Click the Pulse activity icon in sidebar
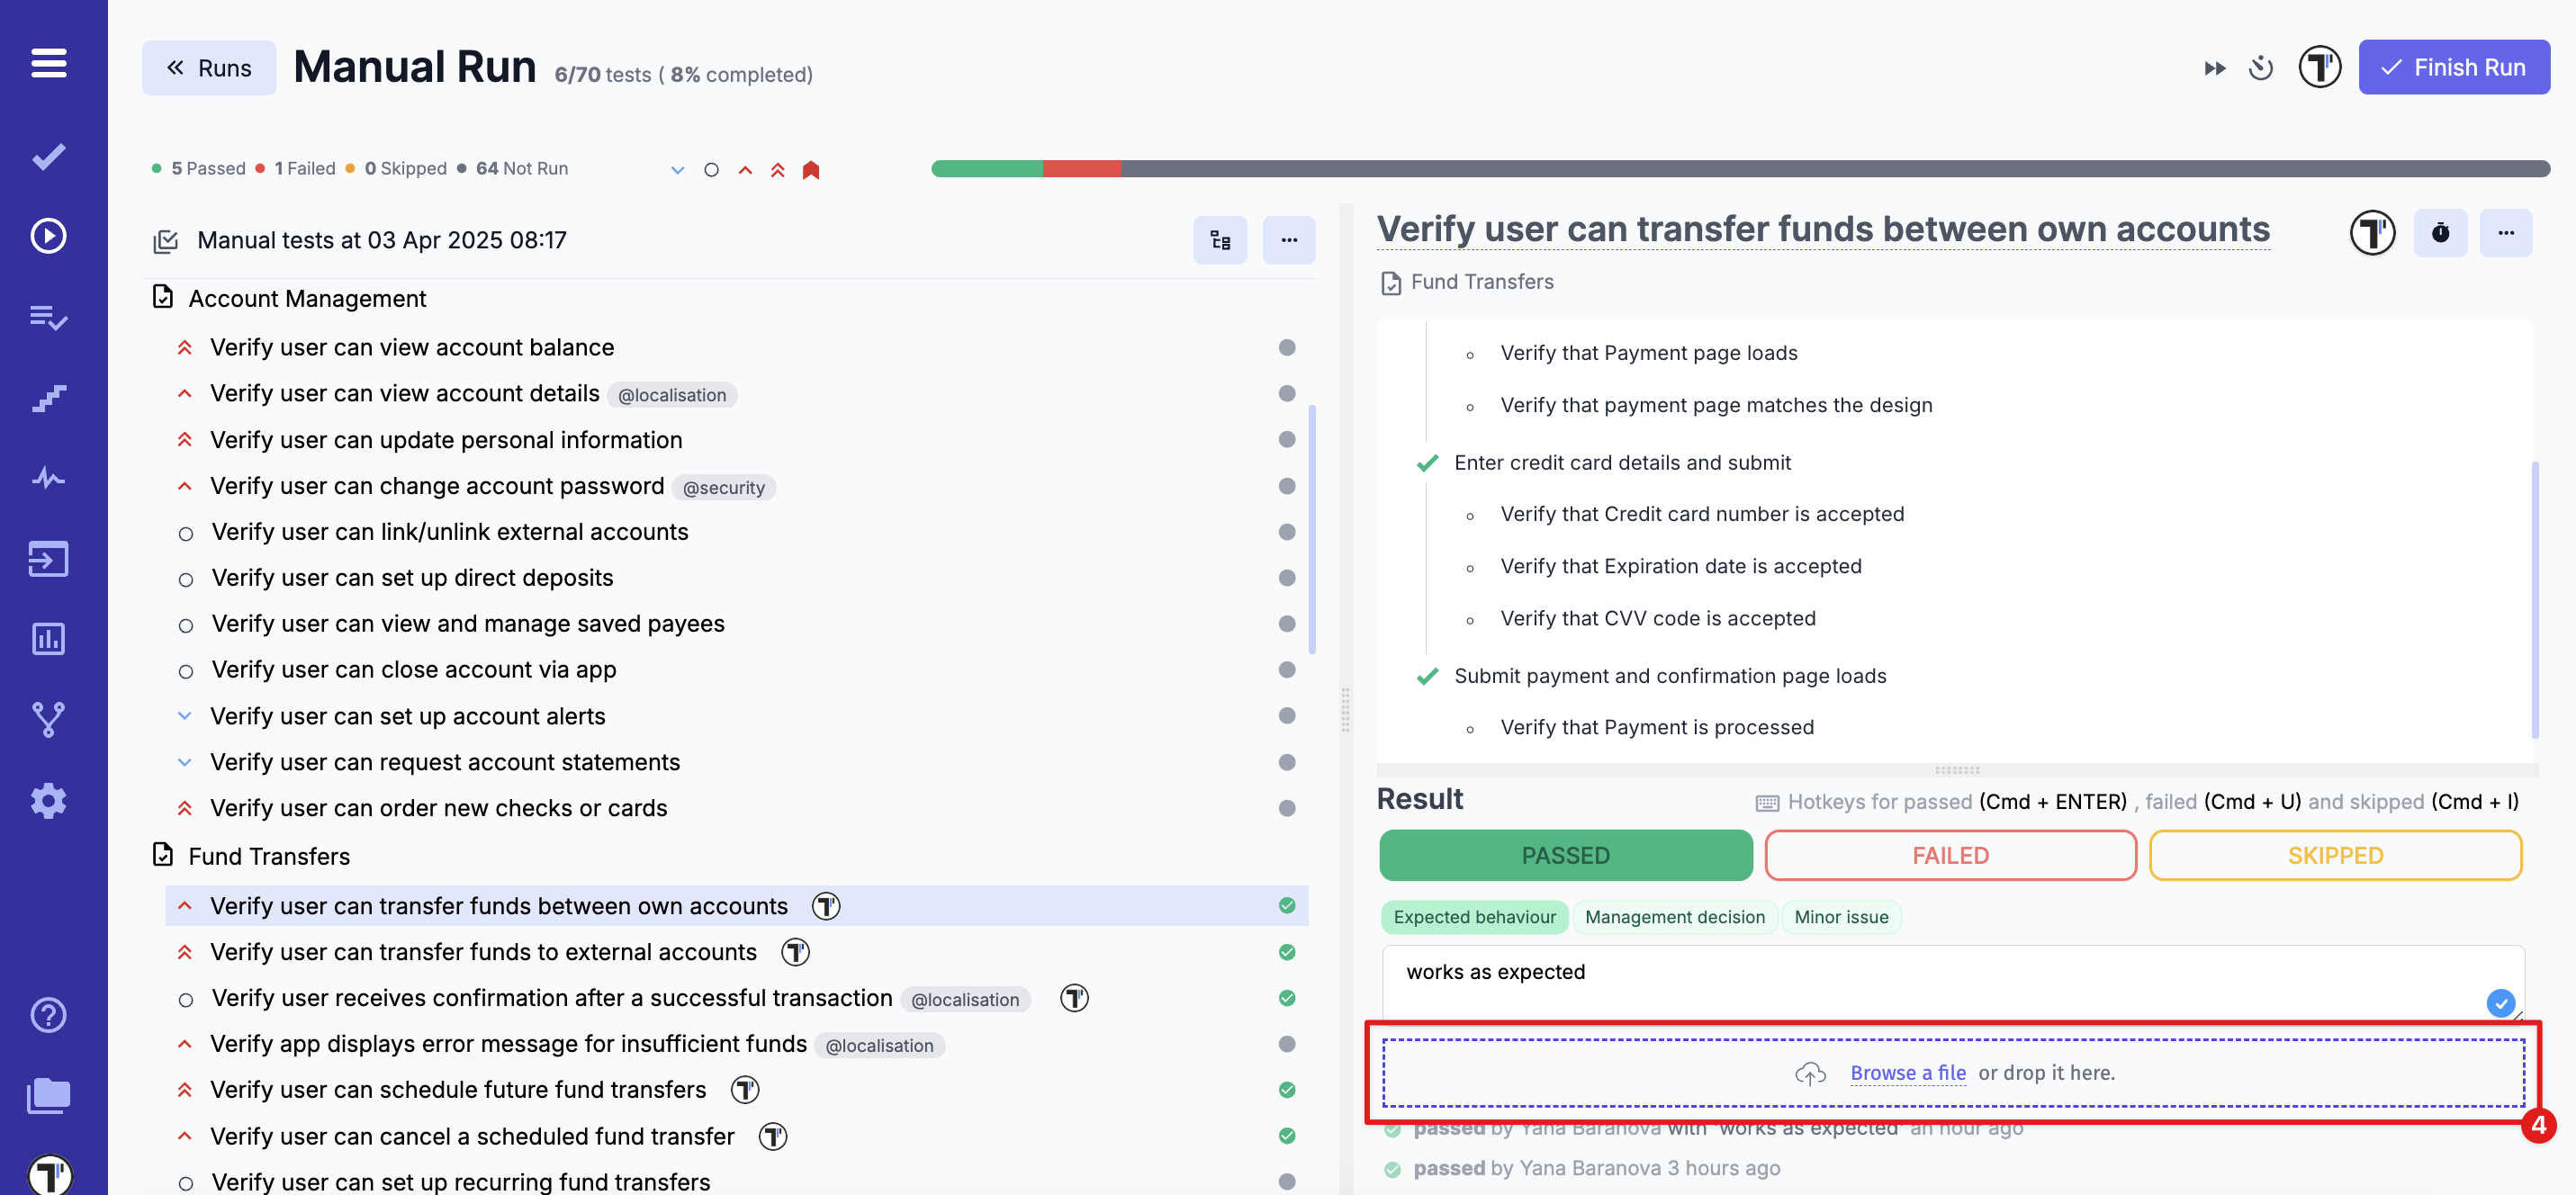This screenshot has width=2576, height=1195. [x=48, y=478]
